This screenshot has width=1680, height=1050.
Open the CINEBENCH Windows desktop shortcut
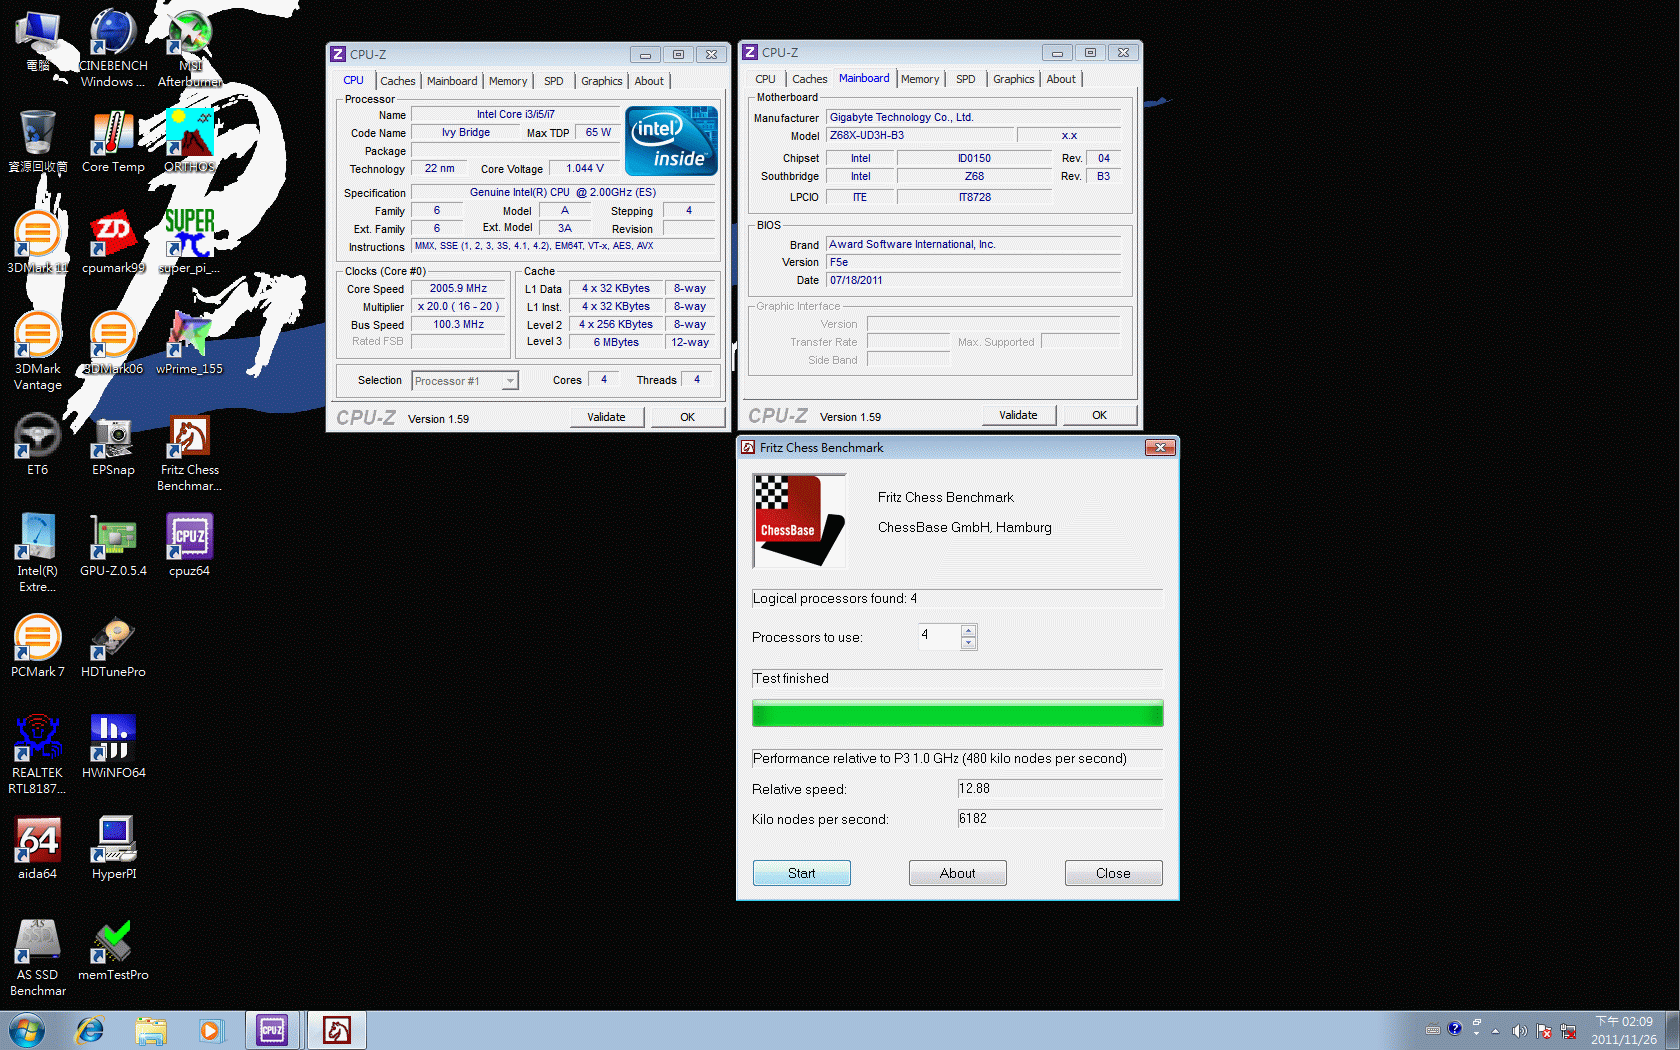click(113, 48)
